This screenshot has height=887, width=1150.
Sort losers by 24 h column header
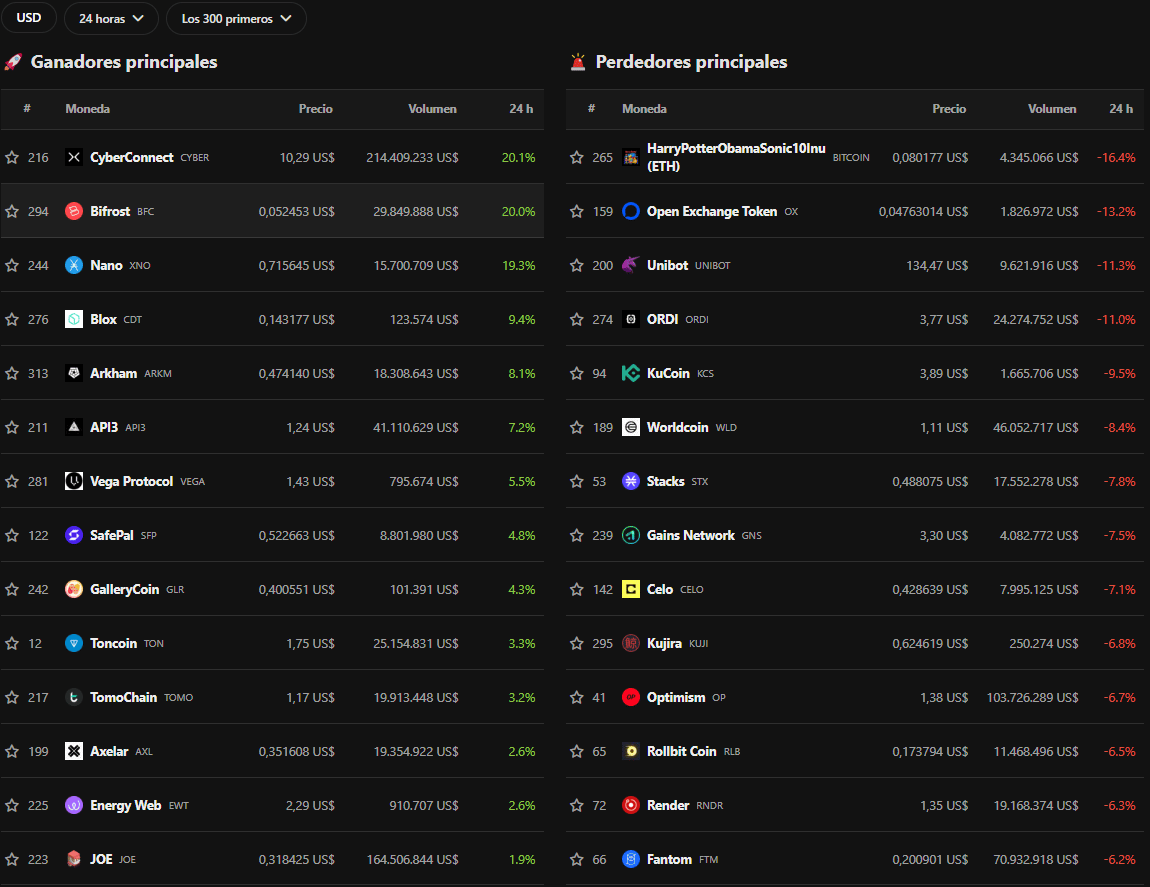click(x=1121, y=109)
